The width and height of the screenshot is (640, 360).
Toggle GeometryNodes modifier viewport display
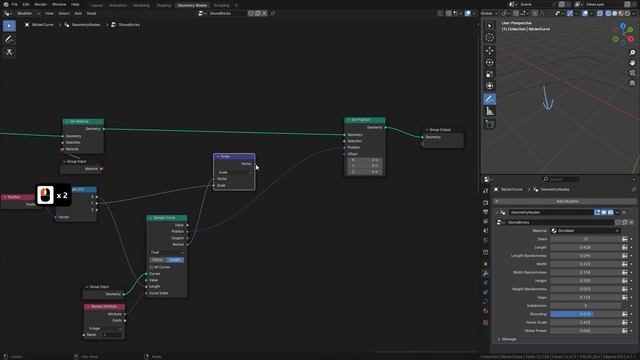[604, 212]
